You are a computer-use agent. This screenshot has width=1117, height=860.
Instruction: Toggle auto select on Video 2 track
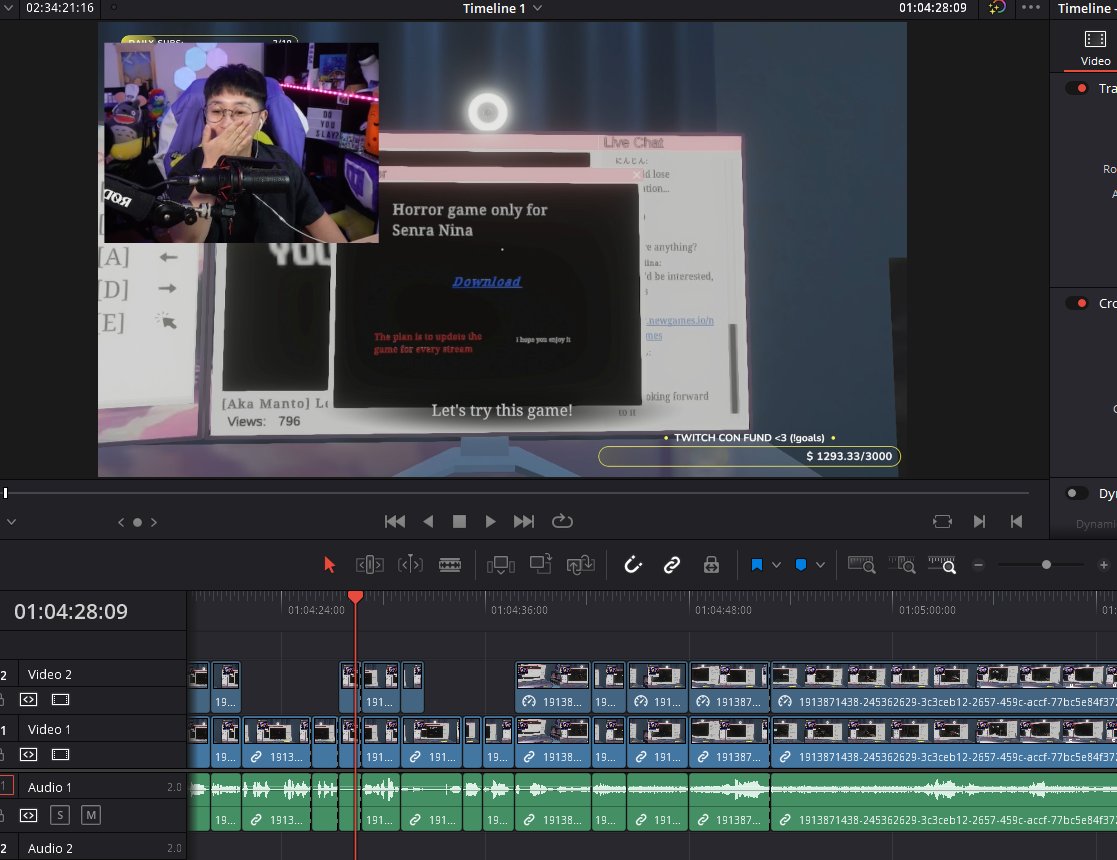[28, 700]
